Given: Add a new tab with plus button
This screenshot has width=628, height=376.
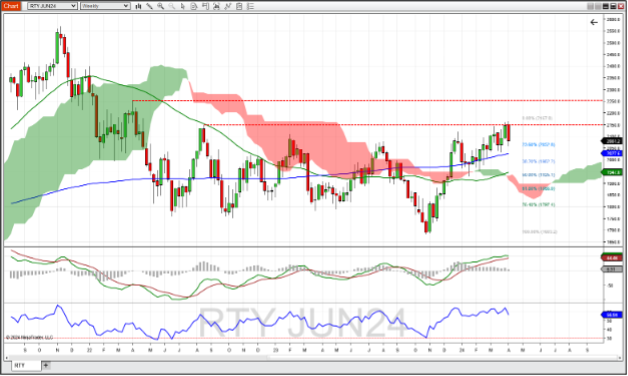Looking at the screenshot, I should click(x=46, y=365).
